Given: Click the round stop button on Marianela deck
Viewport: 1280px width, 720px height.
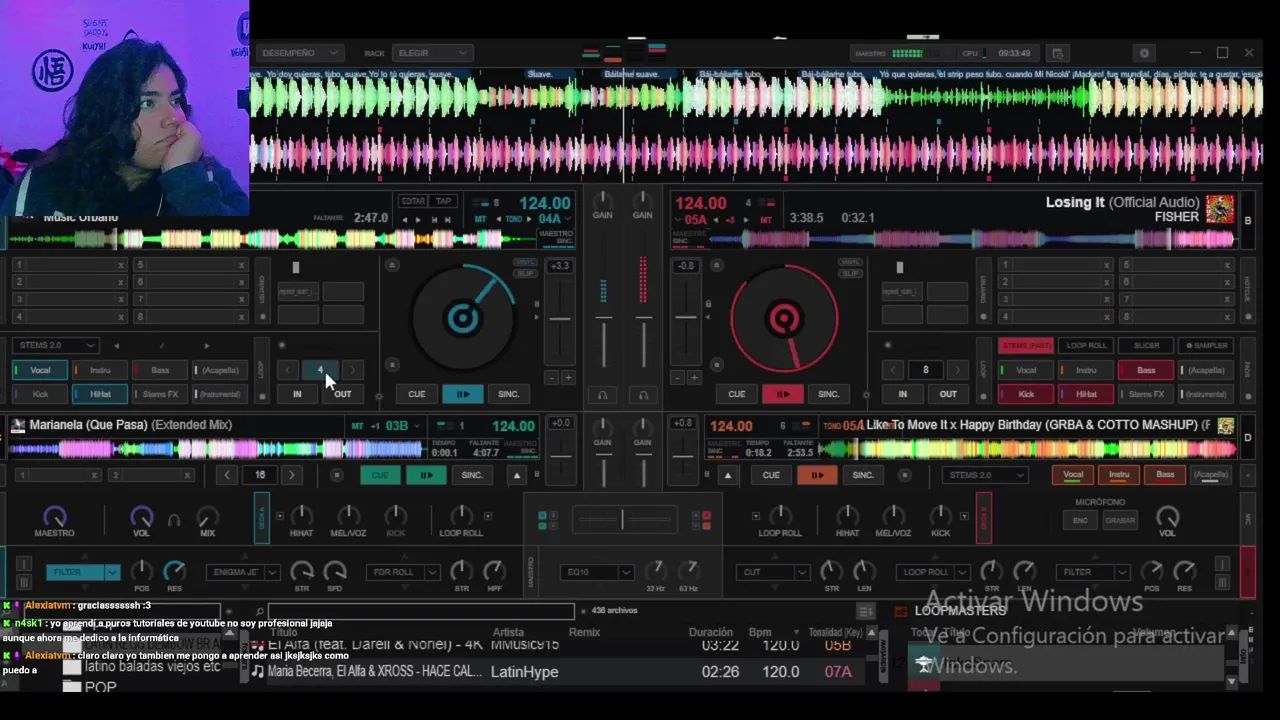Looking at the screenshot, I should tap(337, 475).
